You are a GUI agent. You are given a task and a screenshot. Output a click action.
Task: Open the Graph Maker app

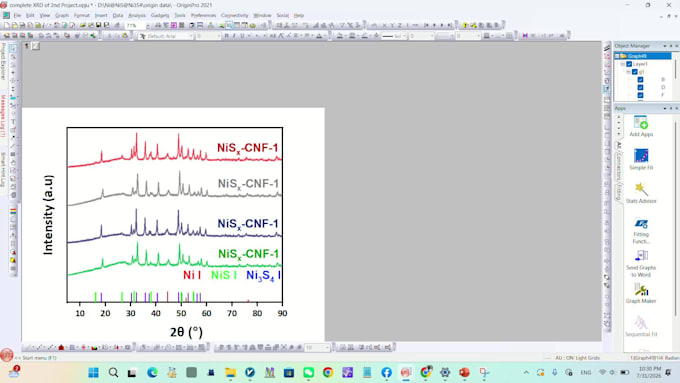641,289
